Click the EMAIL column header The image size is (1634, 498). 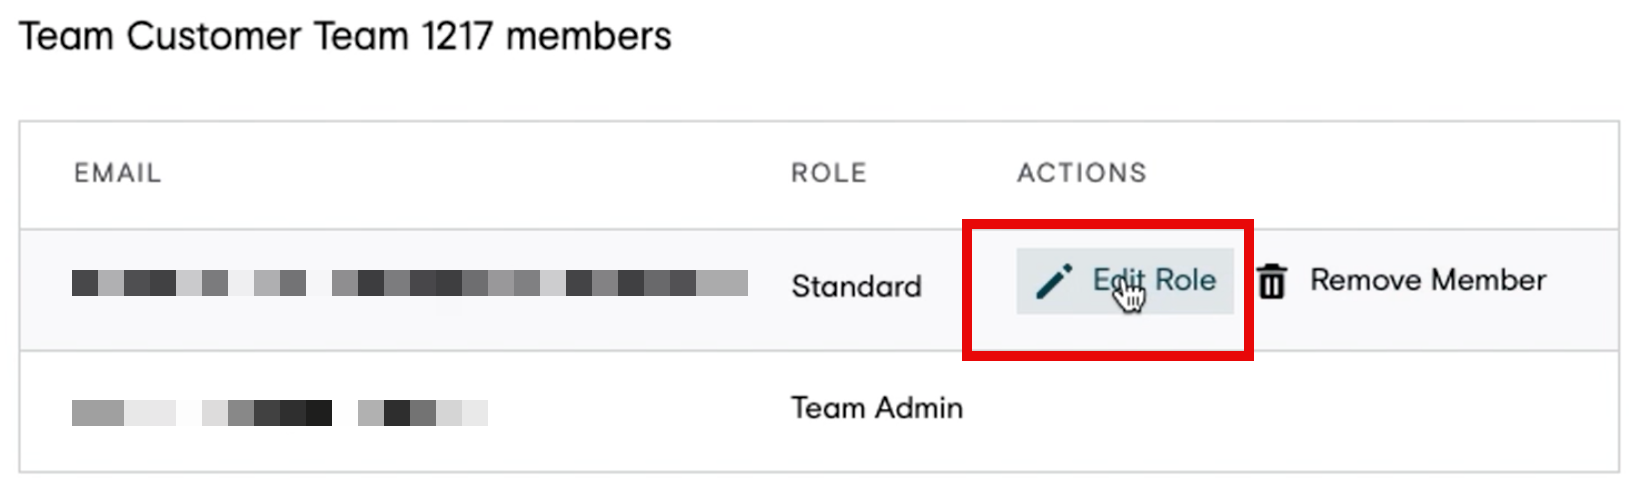point(117,173)
